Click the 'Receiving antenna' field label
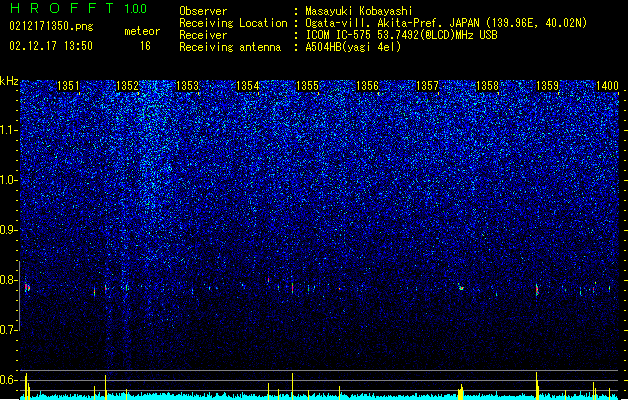The width and height of the screenshot is (629, 400). pyautogui.click(x=230, y=47)
